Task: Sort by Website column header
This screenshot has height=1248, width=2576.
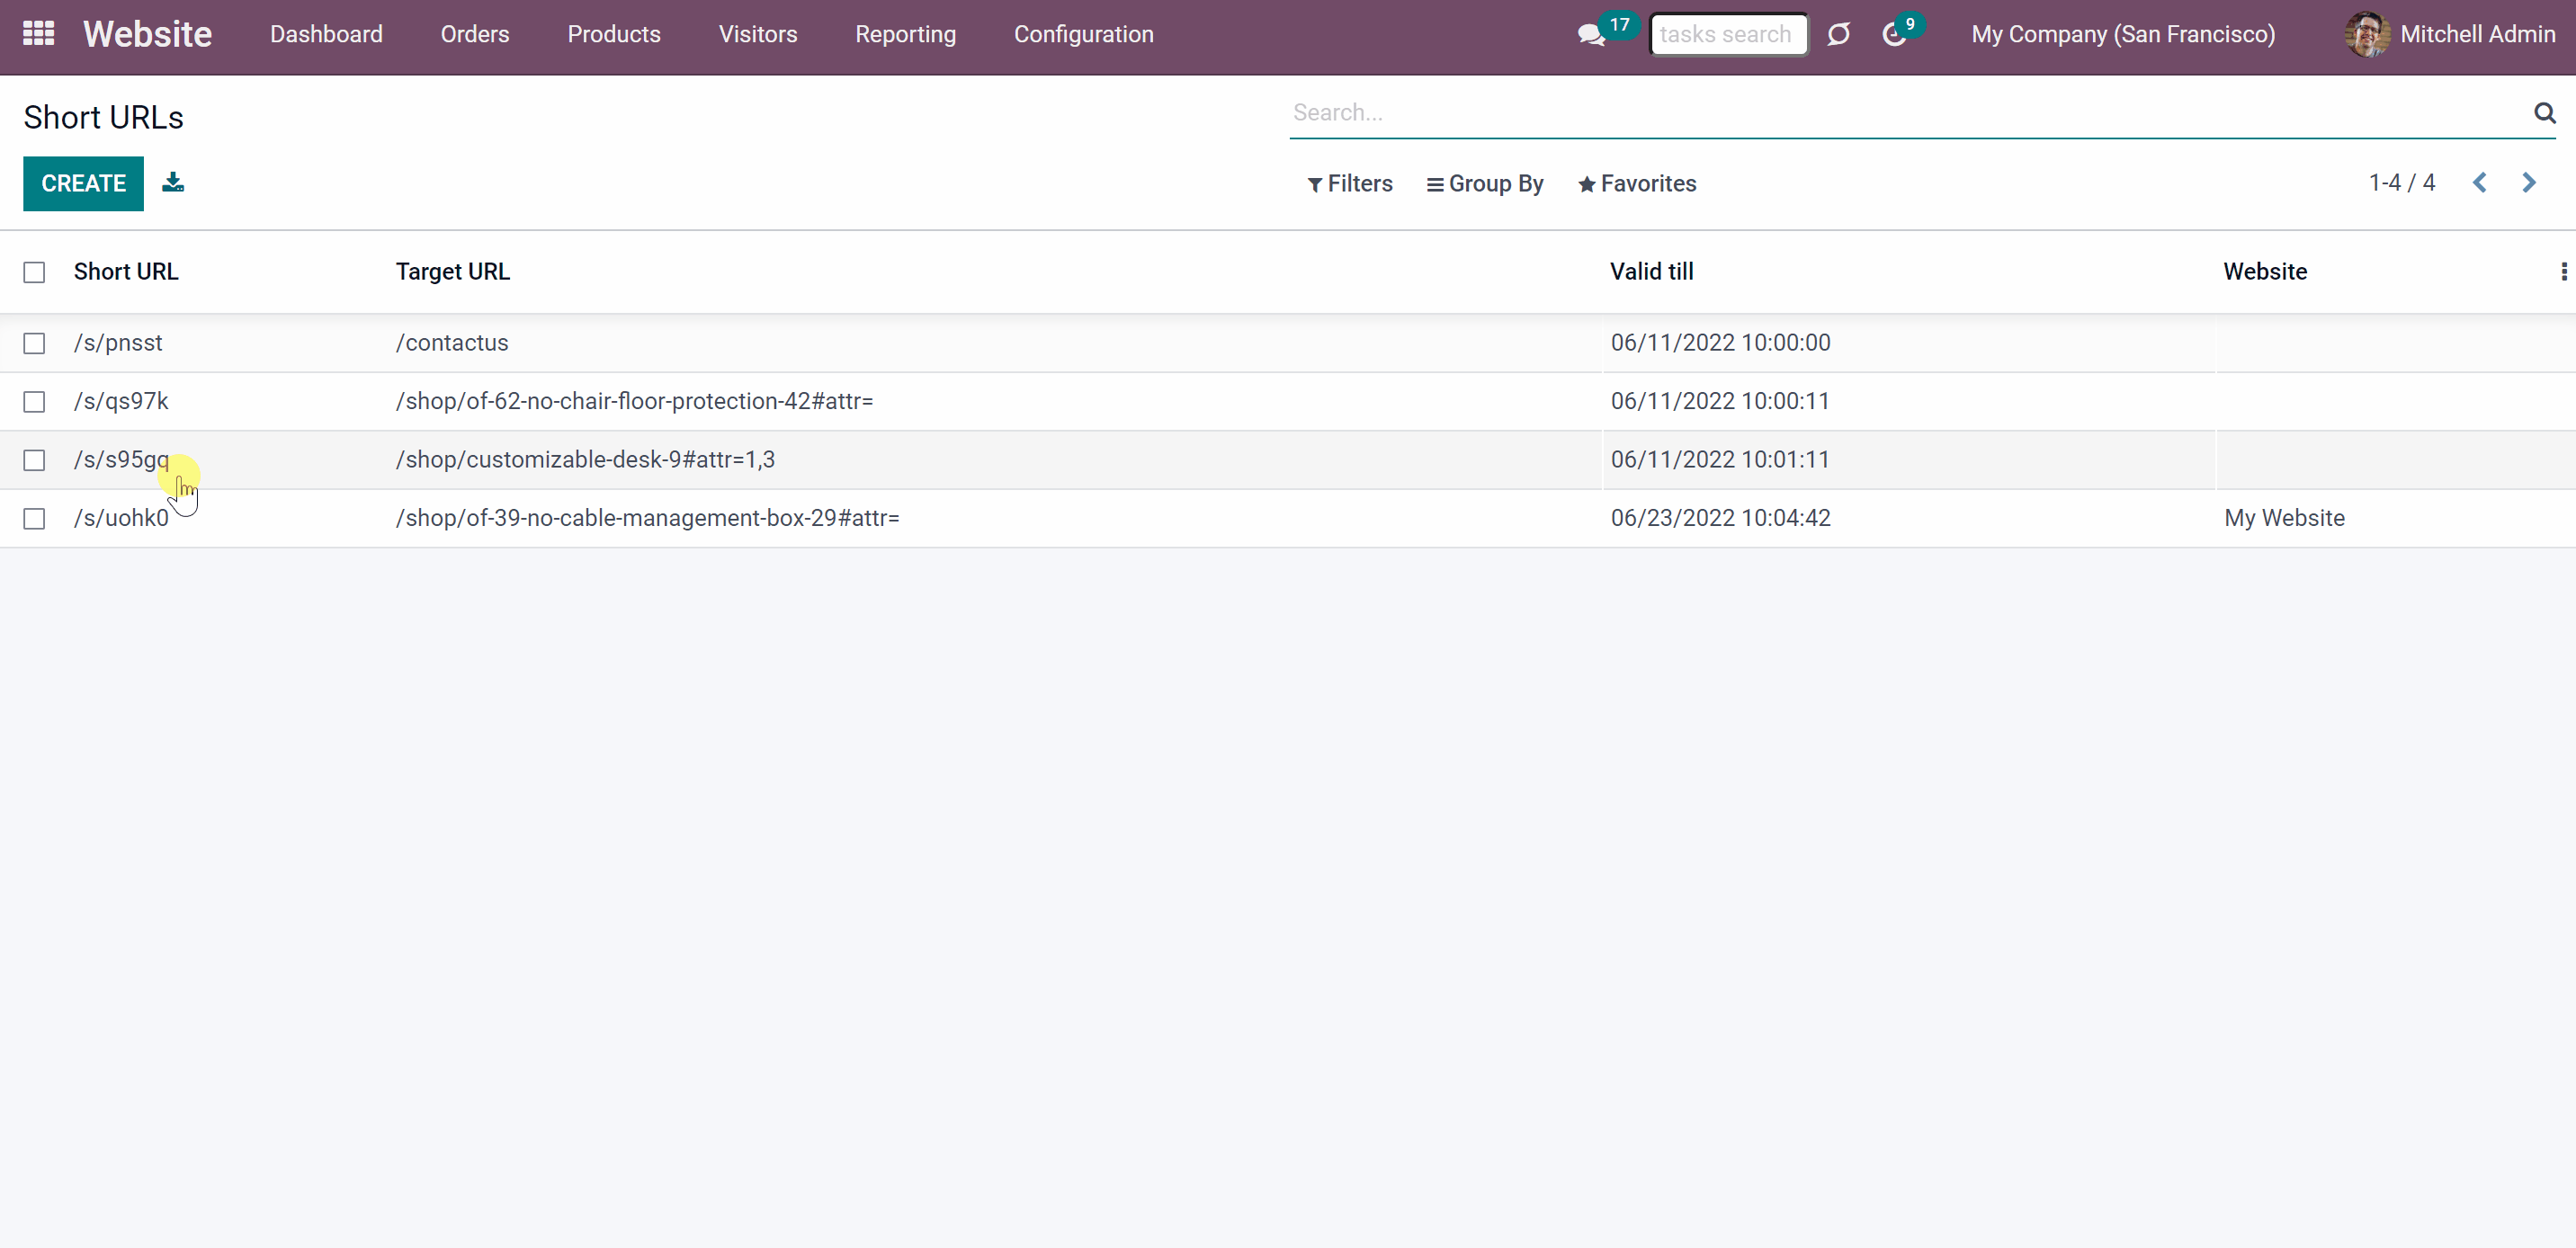Action: coord(2265,272)
